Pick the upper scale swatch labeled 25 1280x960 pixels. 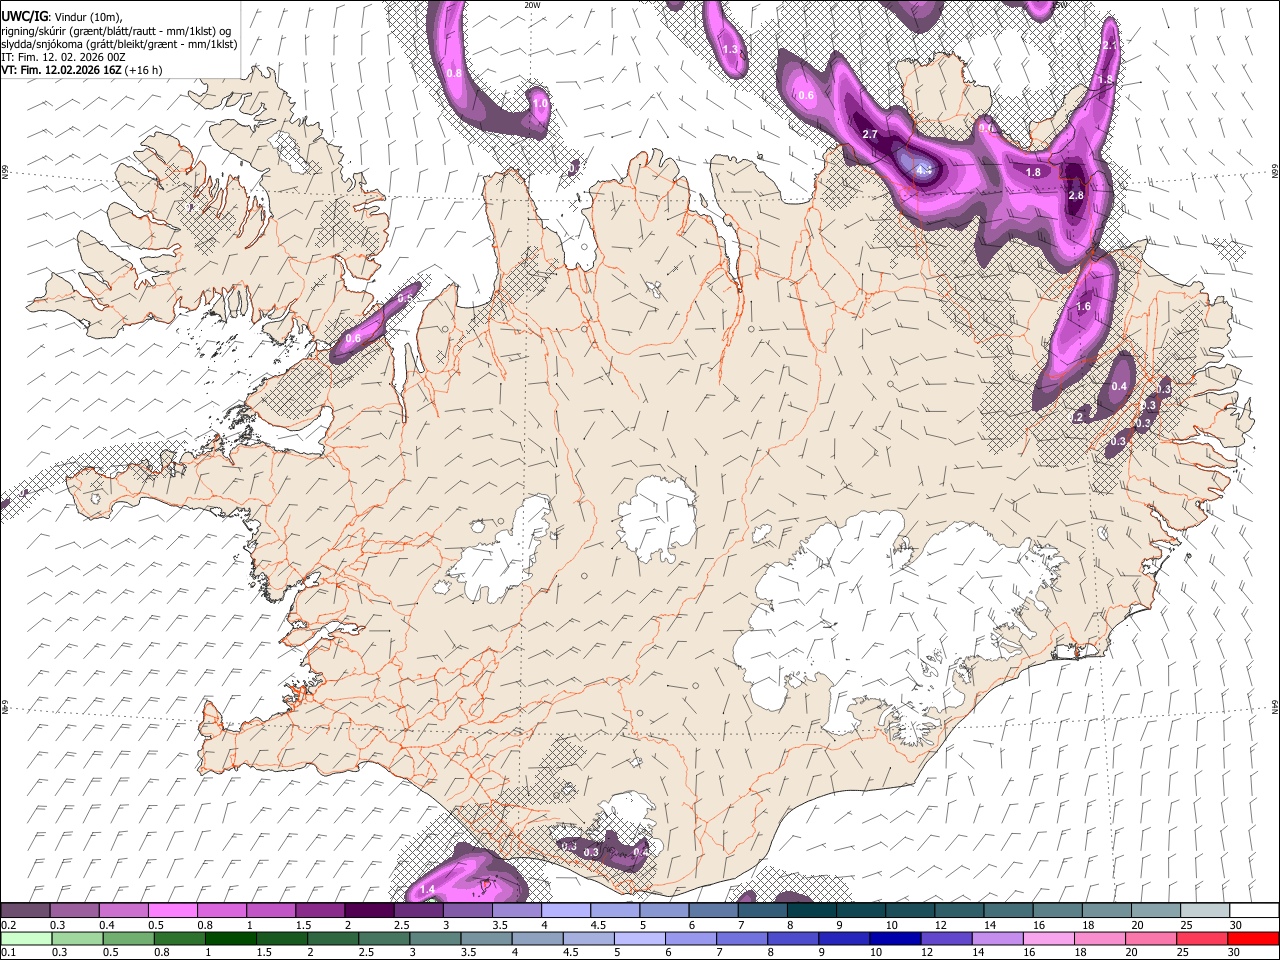pyautogui.click(x=1204, y=910)
